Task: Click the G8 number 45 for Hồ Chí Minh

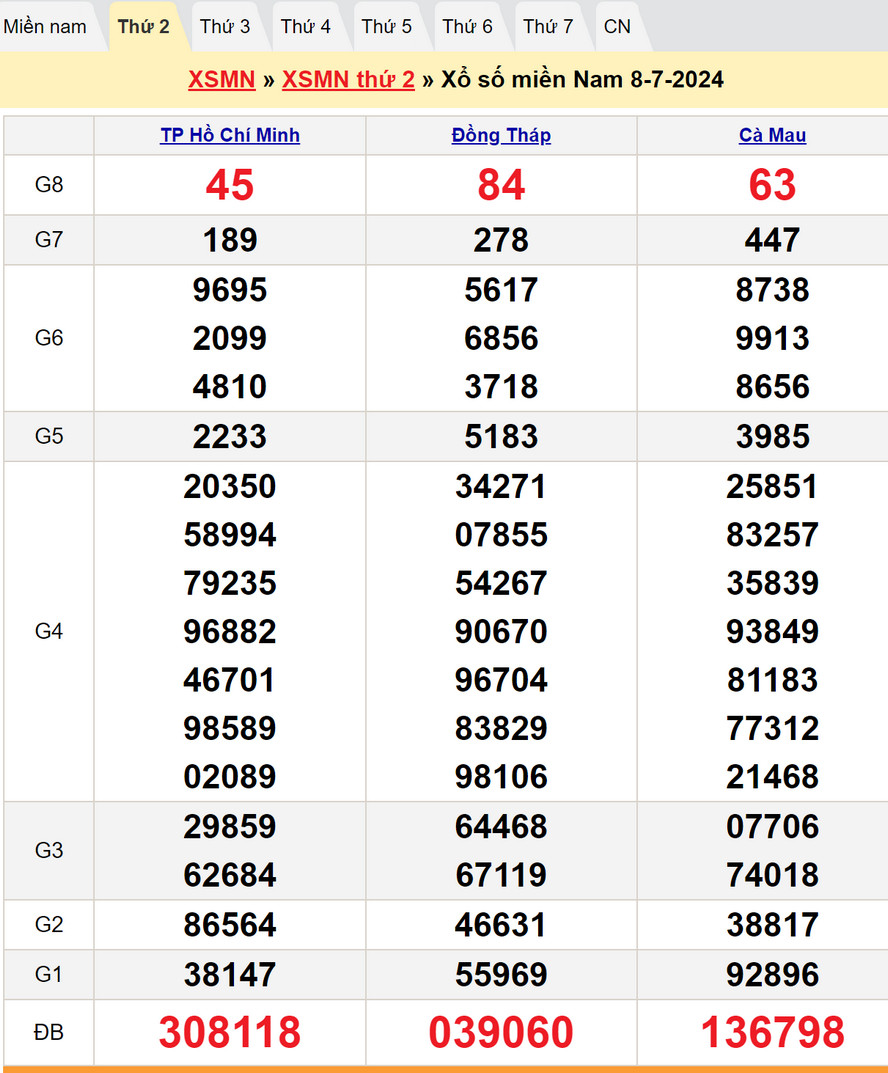Action: (230, 185)
